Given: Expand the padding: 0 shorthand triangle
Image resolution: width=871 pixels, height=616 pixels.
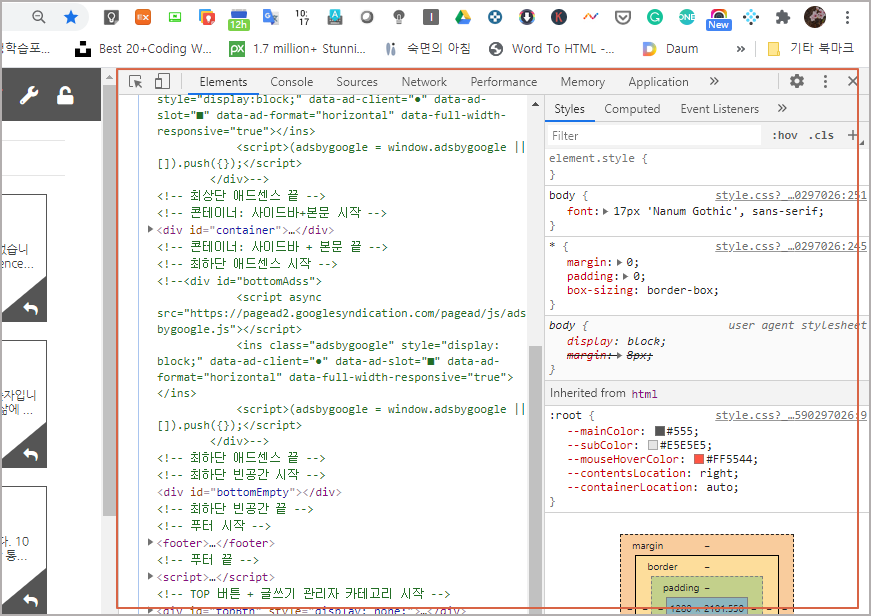Looking at the screenshot, I should tap(625, 276).
